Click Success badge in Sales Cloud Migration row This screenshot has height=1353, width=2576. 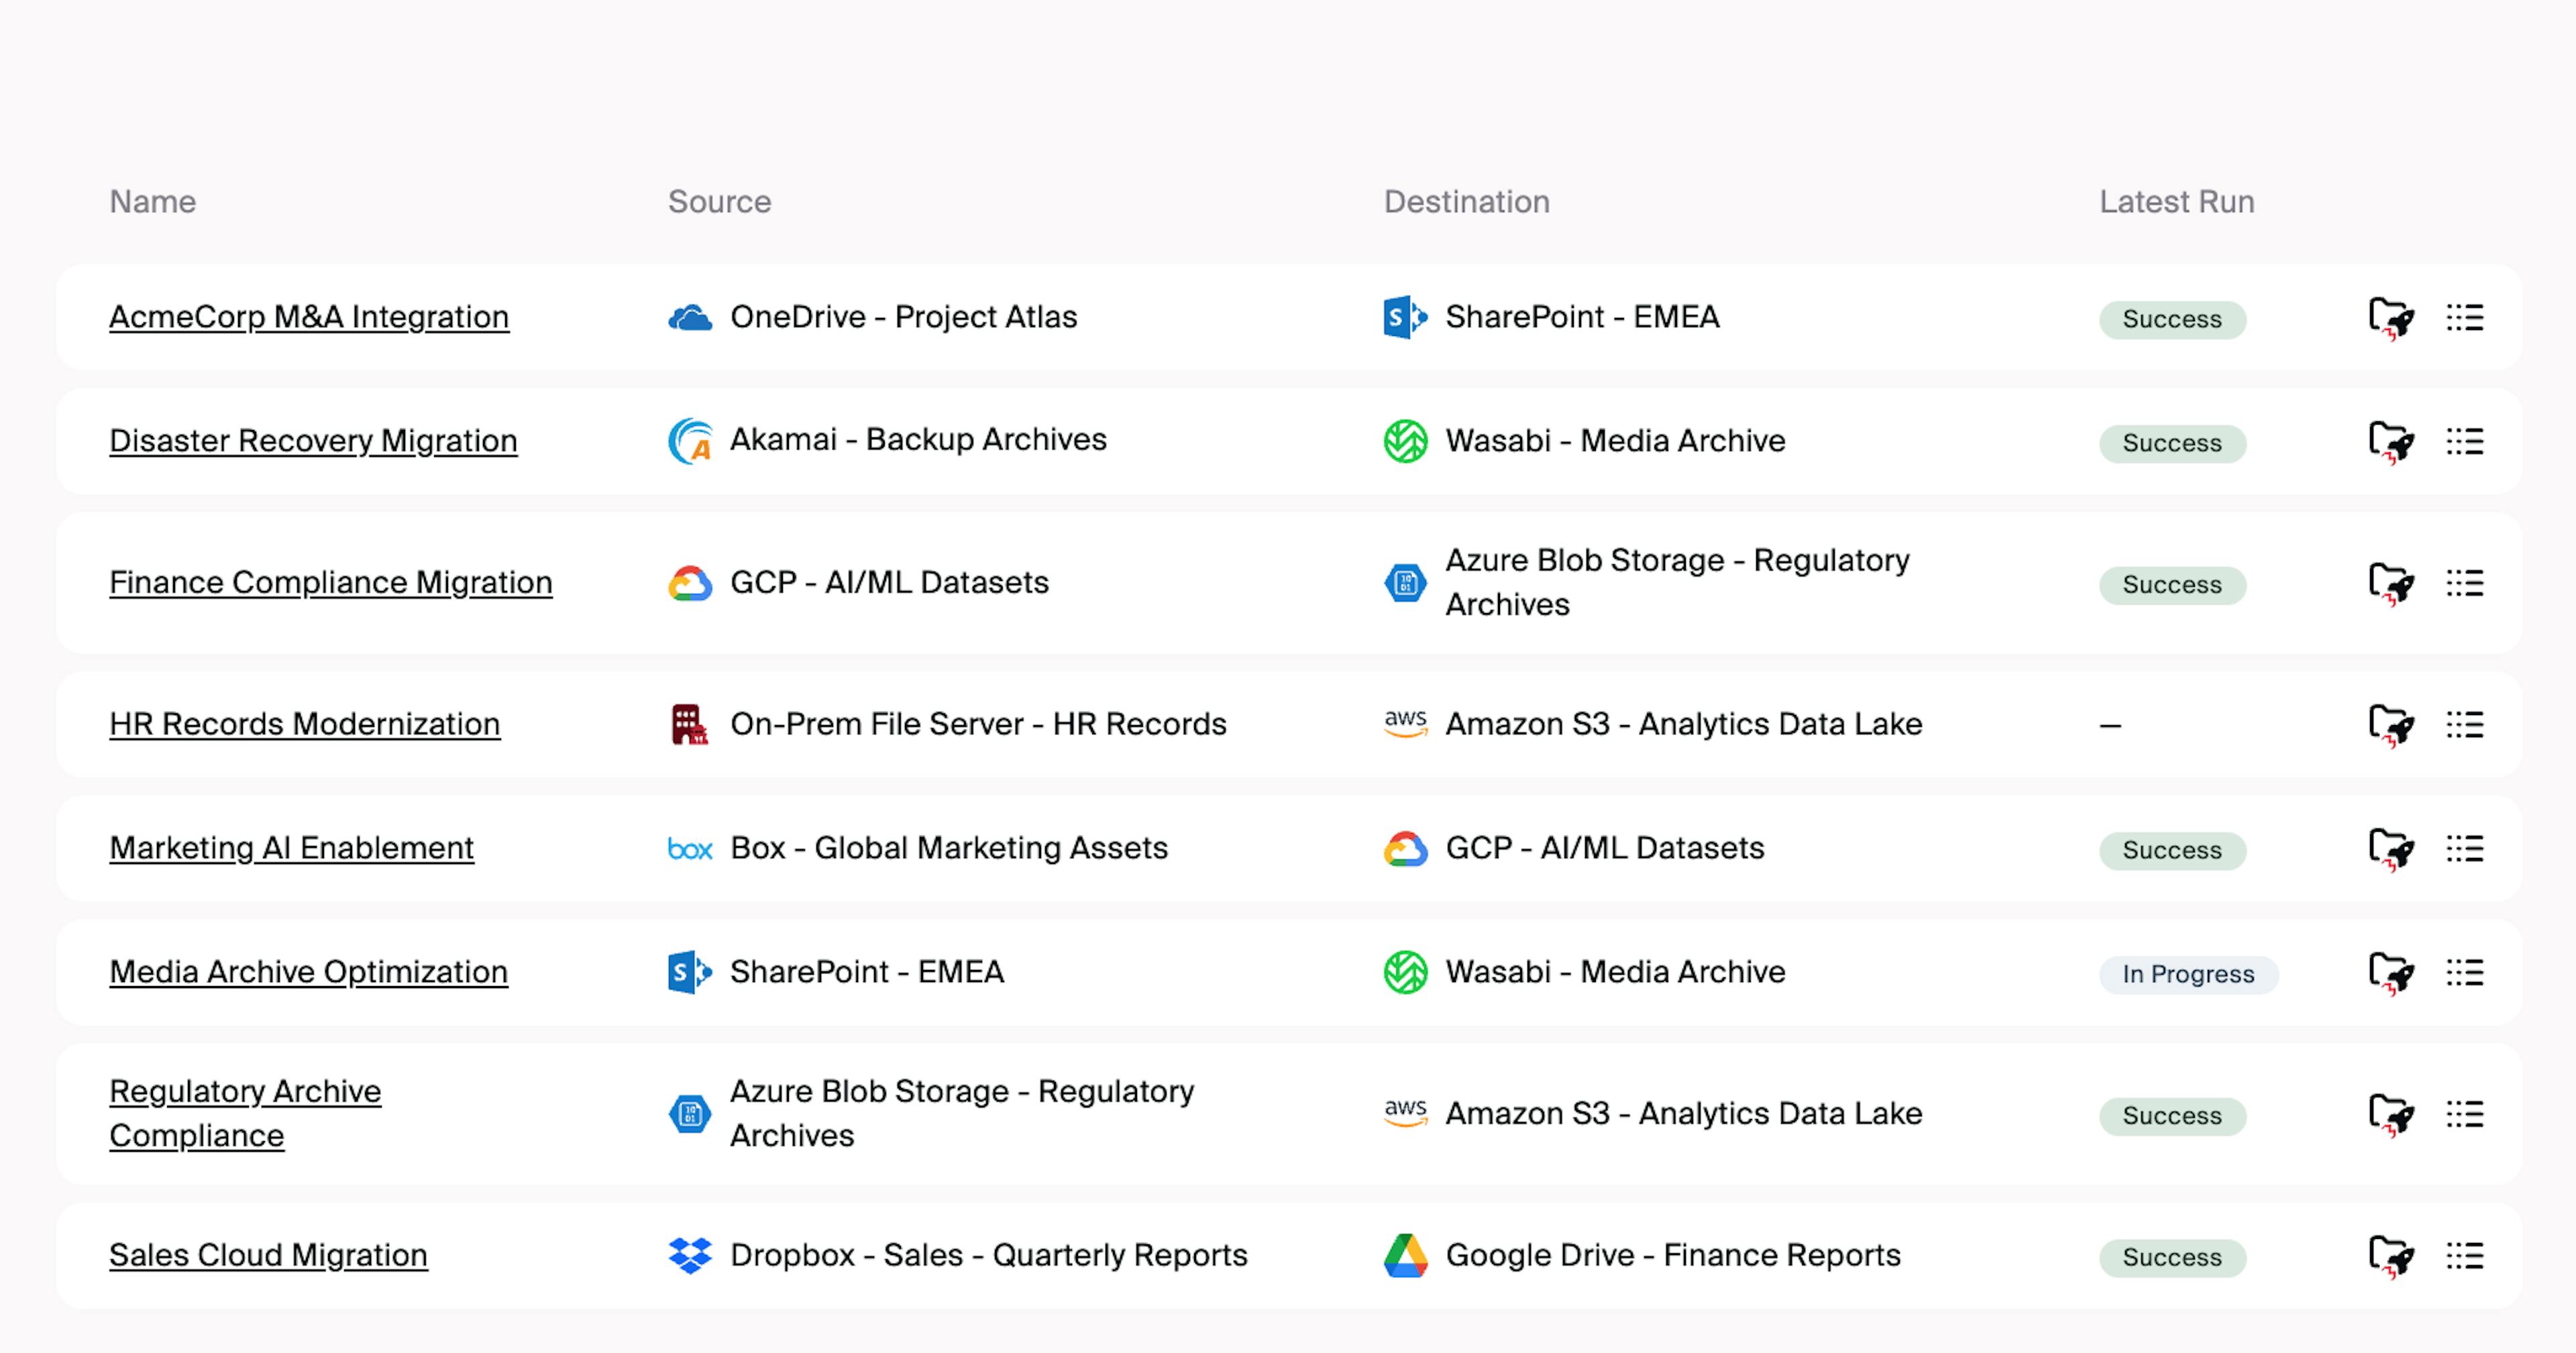pos(2171,1257)
